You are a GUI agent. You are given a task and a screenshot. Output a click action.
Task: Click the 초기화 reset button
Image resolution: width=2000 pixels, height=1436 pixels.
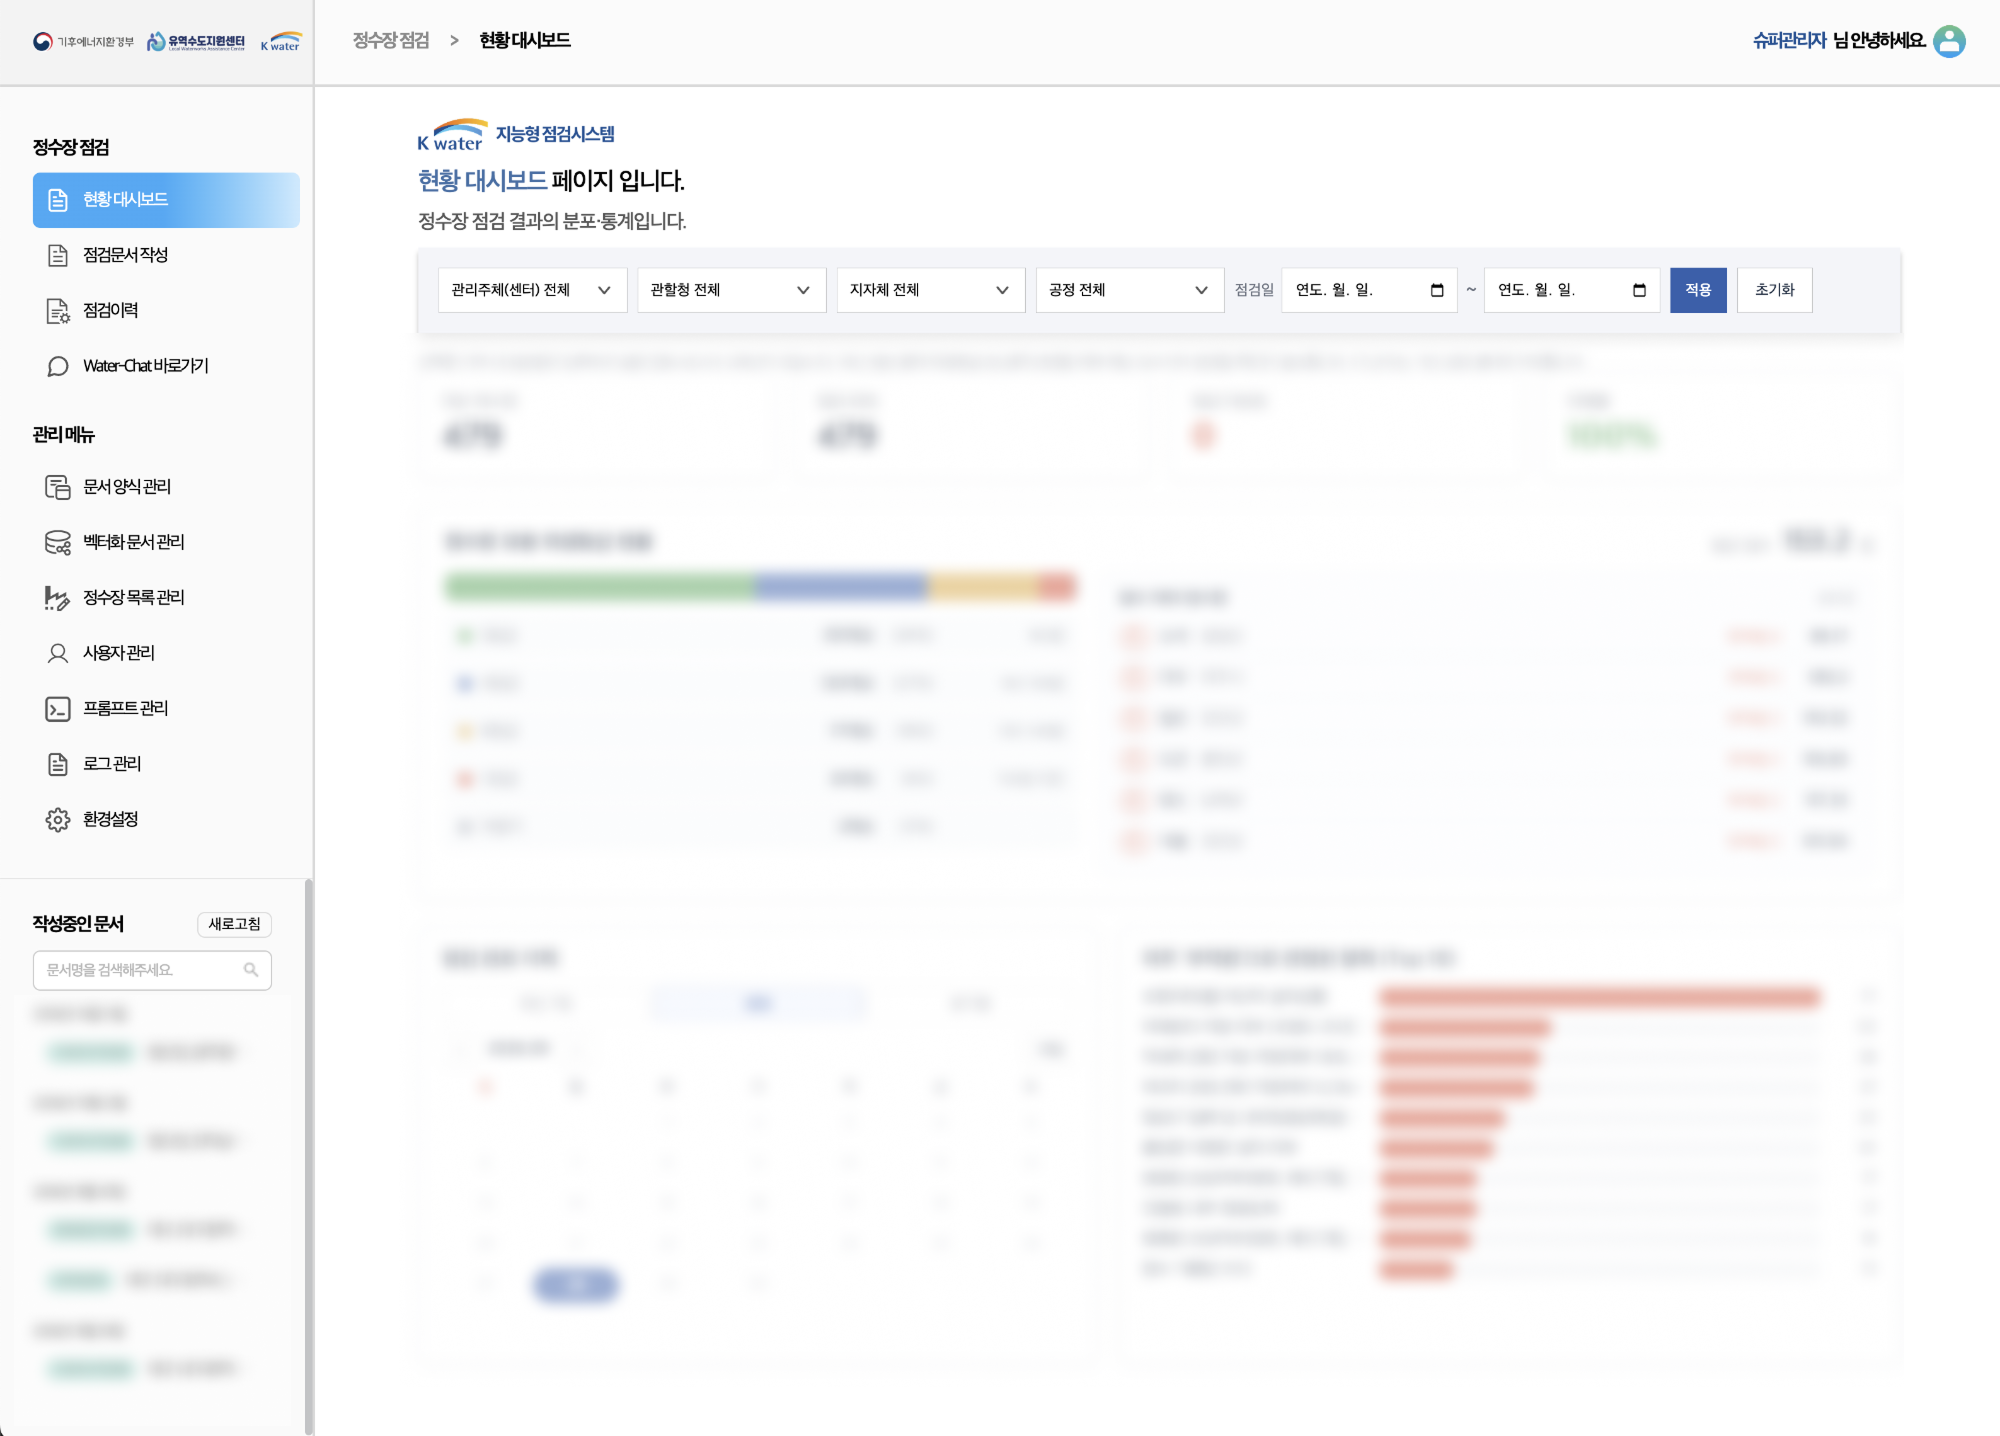[x=1774, y=290]
